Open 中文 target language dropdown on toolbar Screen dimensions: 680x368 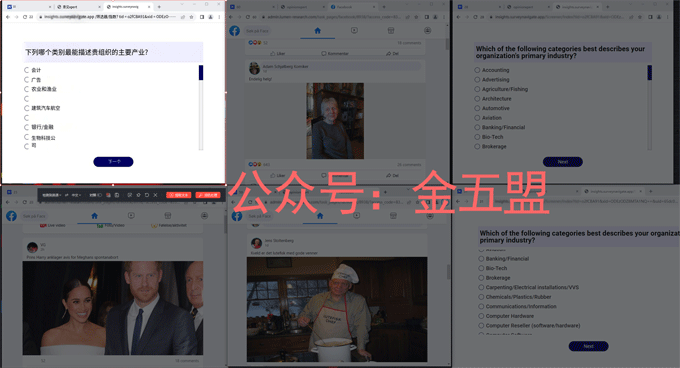76,195
